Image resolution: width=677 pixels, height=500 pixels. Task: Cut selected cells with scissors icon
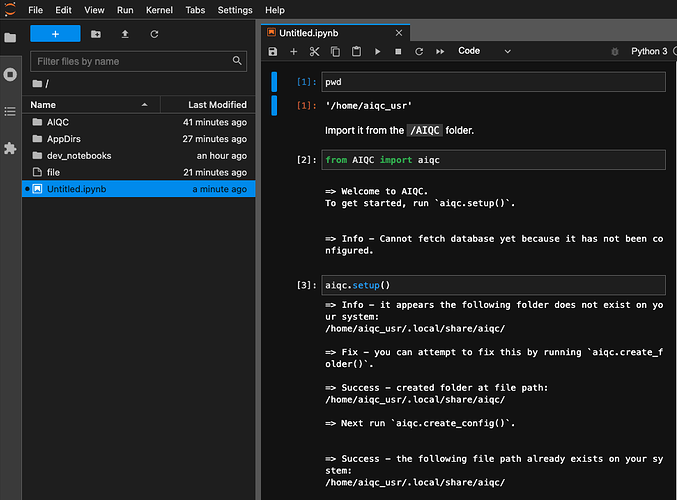(314, 51)
